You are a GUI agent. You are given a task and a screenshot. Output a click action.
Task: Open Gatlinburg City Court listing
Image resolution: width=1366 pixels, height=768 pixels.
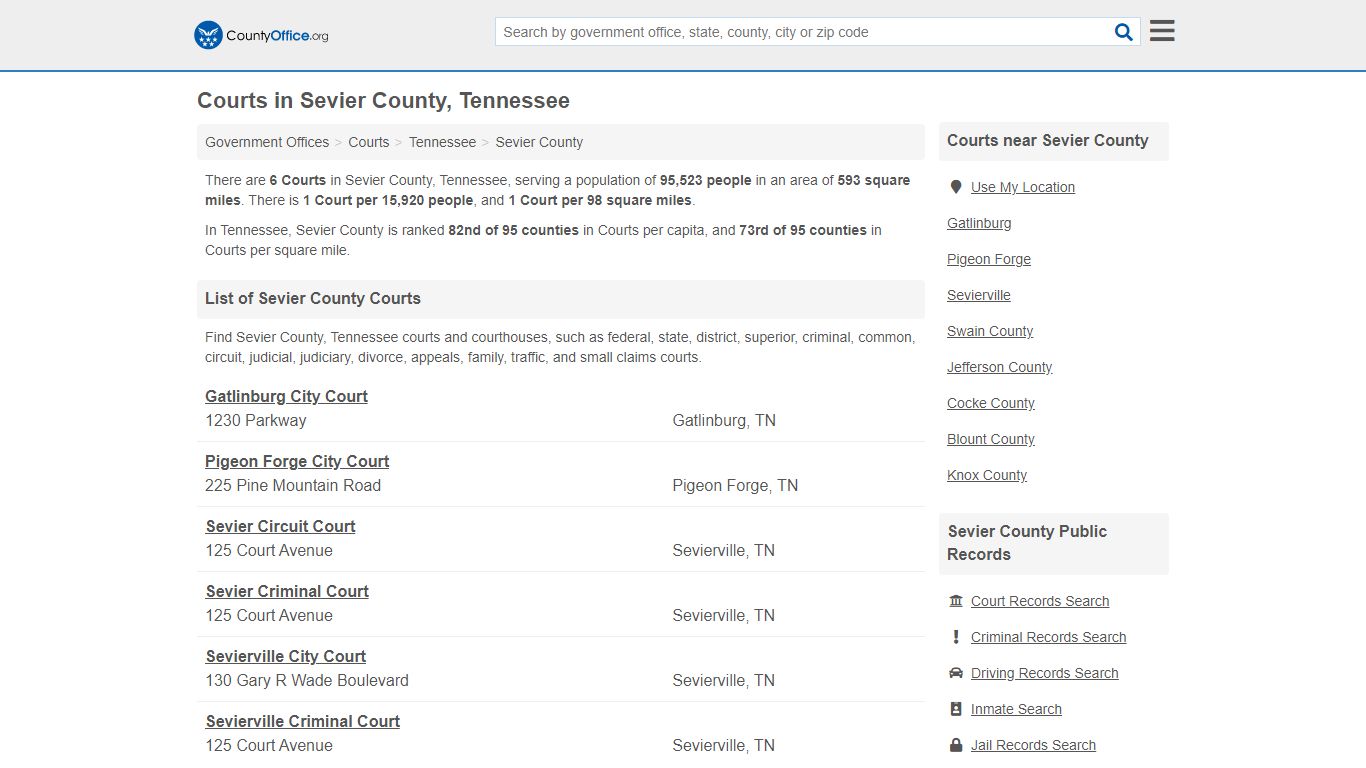click(x=286, y=396)
